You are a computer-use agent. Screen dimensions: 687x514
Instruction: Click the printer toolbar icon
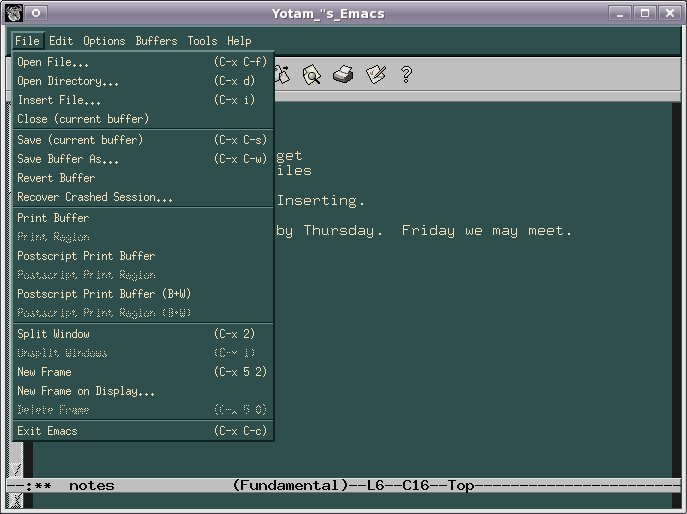point(343,74)
